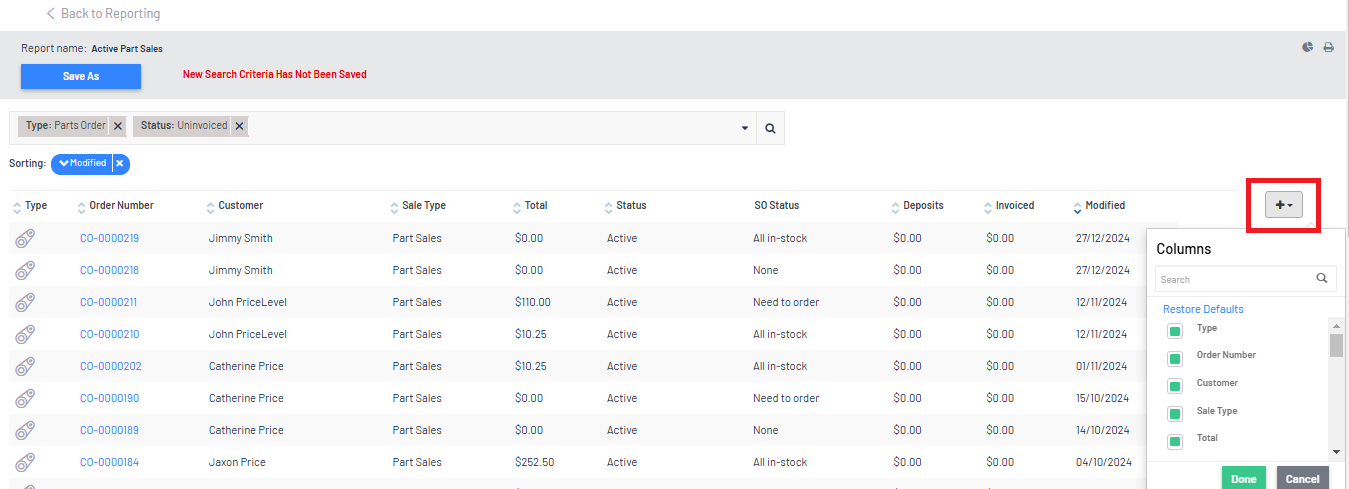Clear the Modified sorting tag
The image size is (1349, 489).
coord(120,163)
